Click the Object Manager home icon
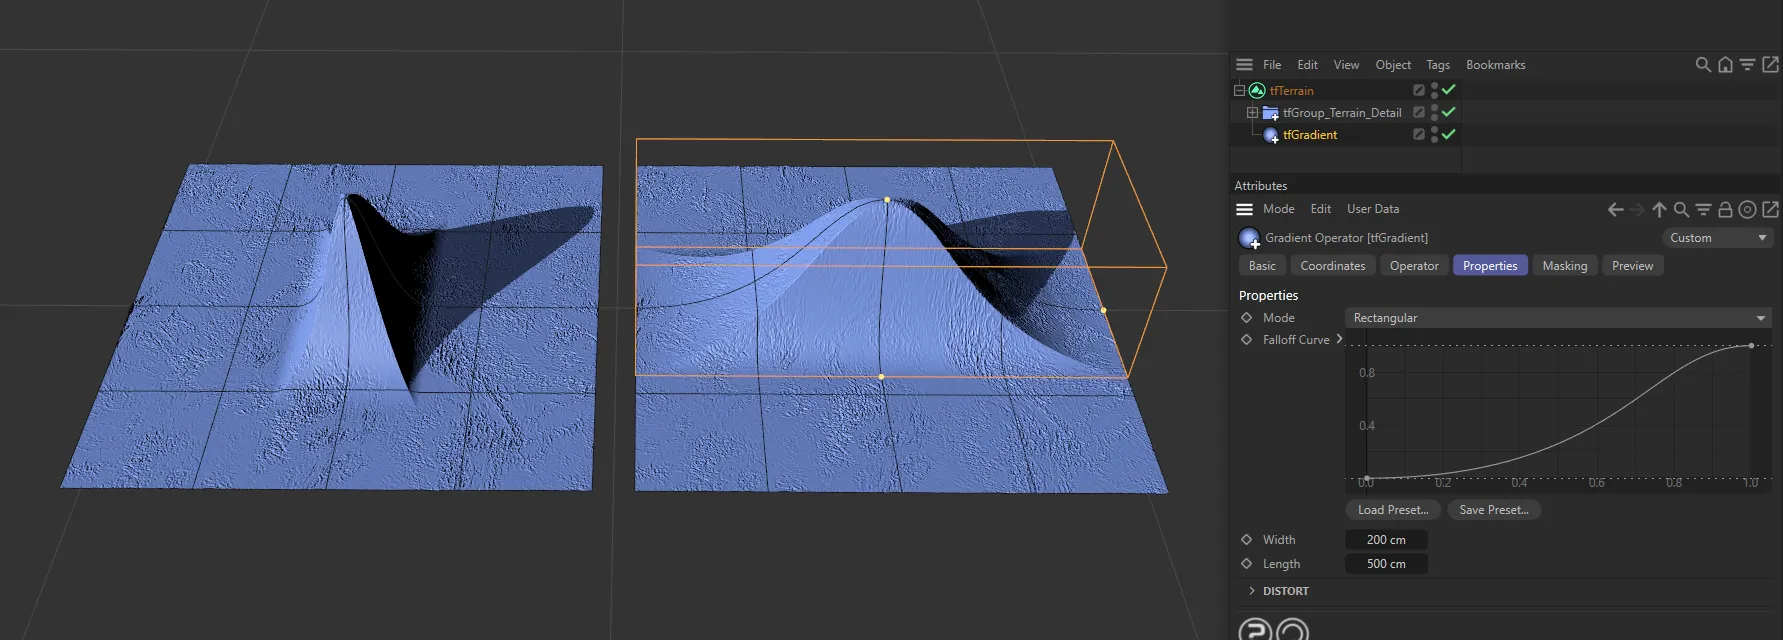The height and width of the screenshot is (640, 1783). (1725, 65)
